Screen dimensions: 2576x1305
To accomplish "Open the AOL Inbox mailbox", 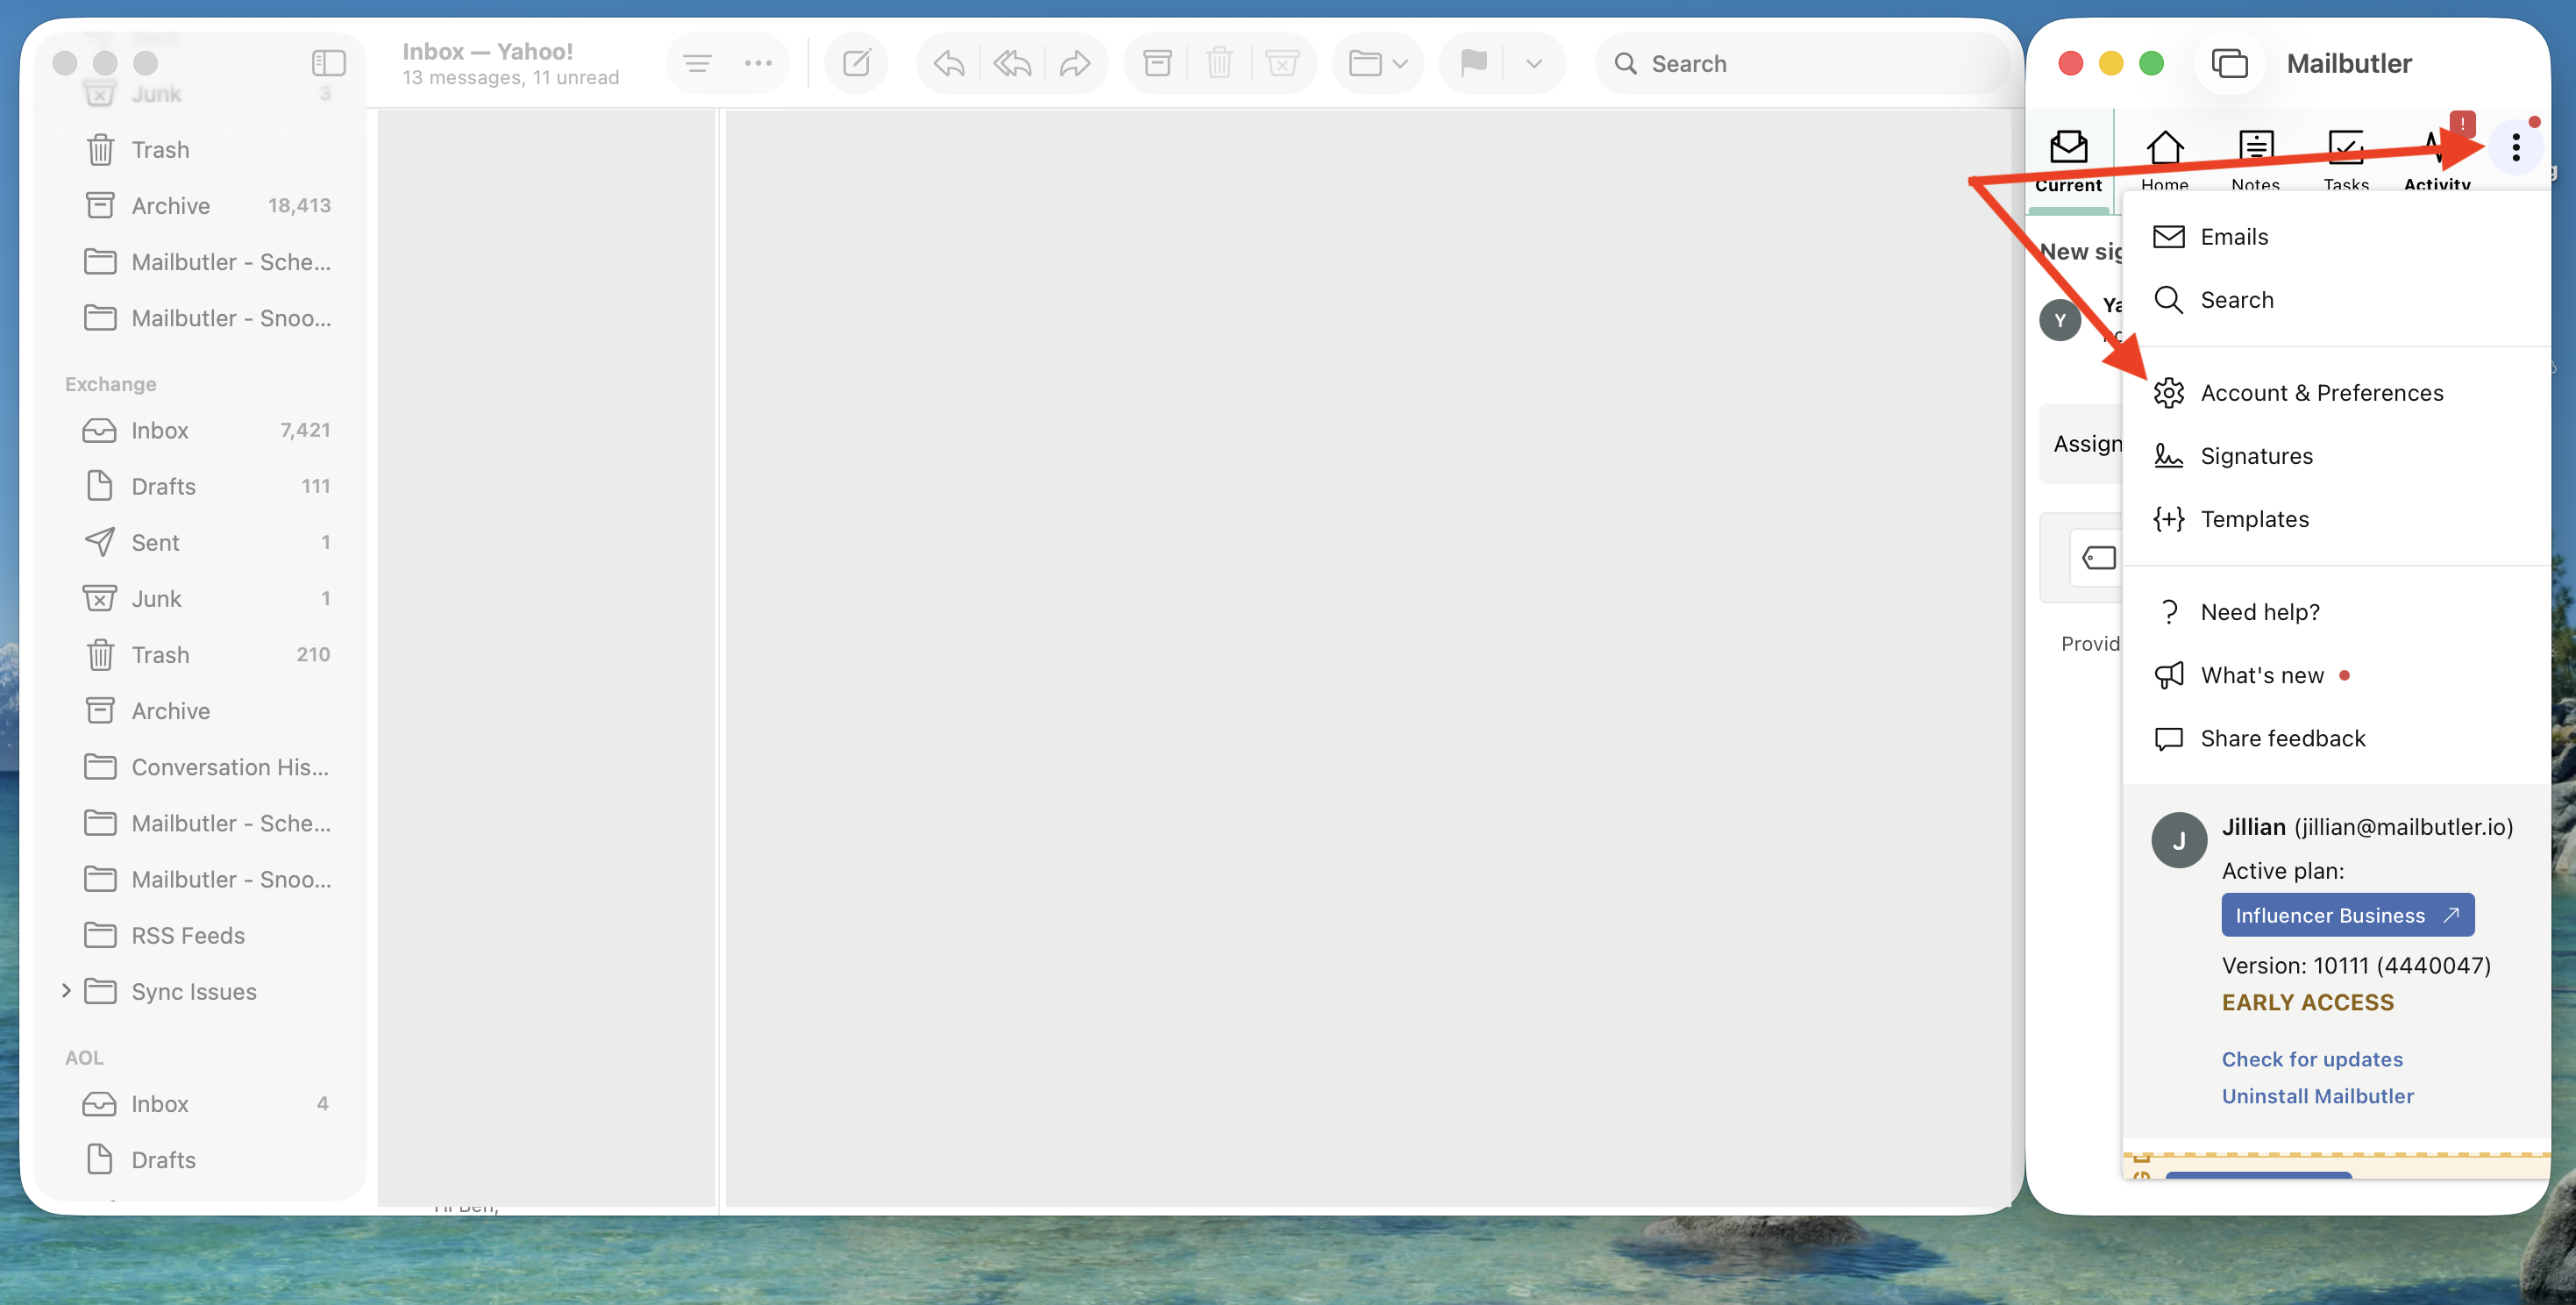I will coord(200,1104).
